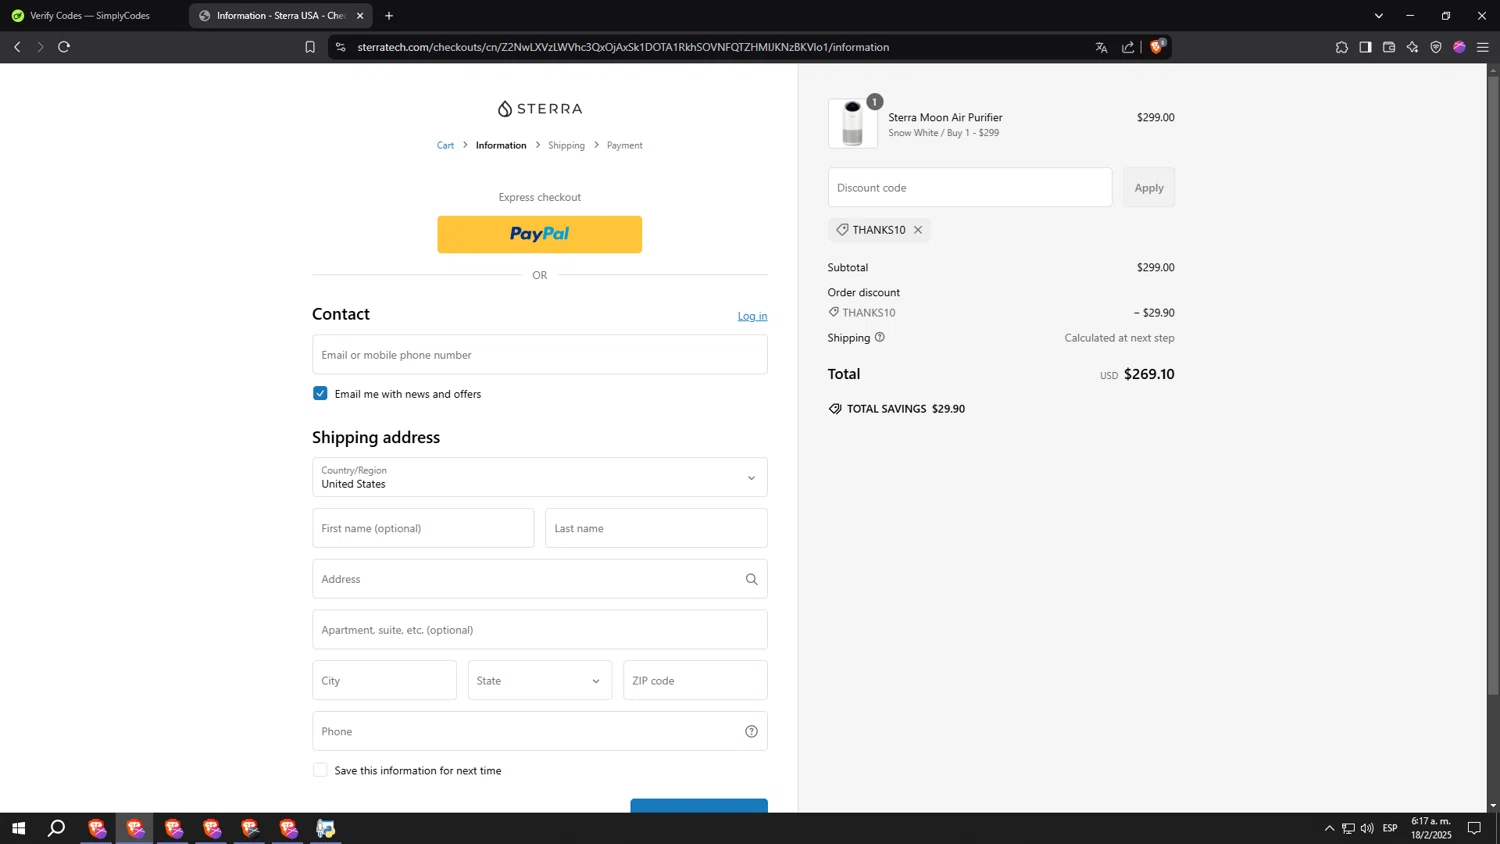Open the browser hamburger menu
The width and height of the screenshot is (1500, 844).
pyautogui.click(x=1483, y=47)
